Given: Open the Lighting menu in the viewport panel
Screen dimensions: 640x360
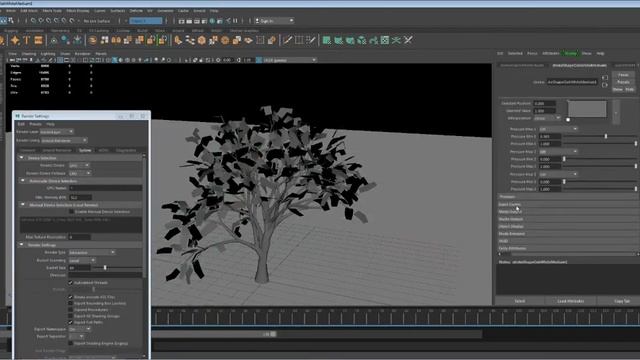Looking at the screenshot, I should coord(48,53).
